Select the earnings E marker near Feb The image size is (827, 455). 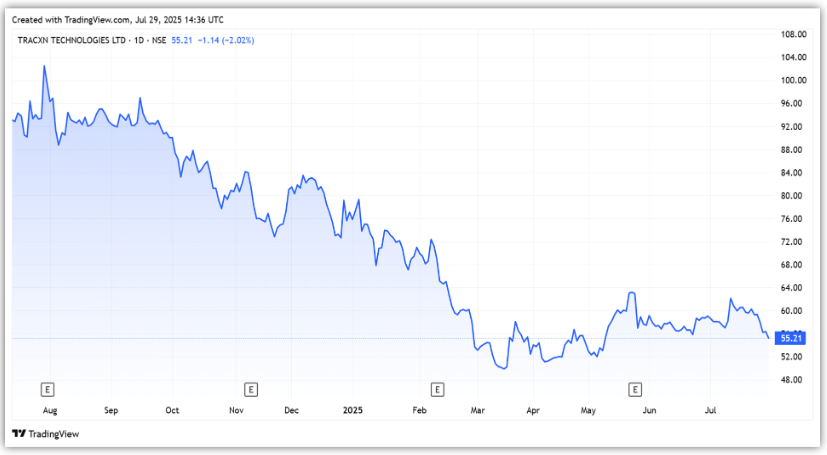click(x=436, y=388)
